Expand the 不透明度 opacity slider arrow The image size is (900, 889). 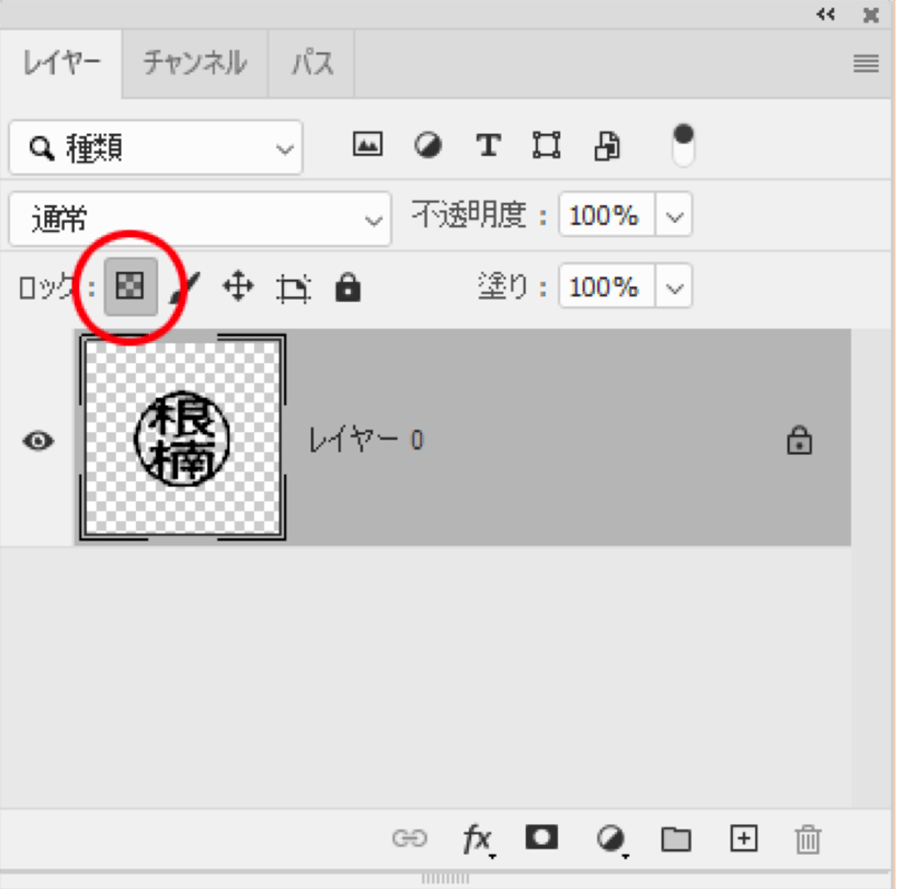click(674, 216)
